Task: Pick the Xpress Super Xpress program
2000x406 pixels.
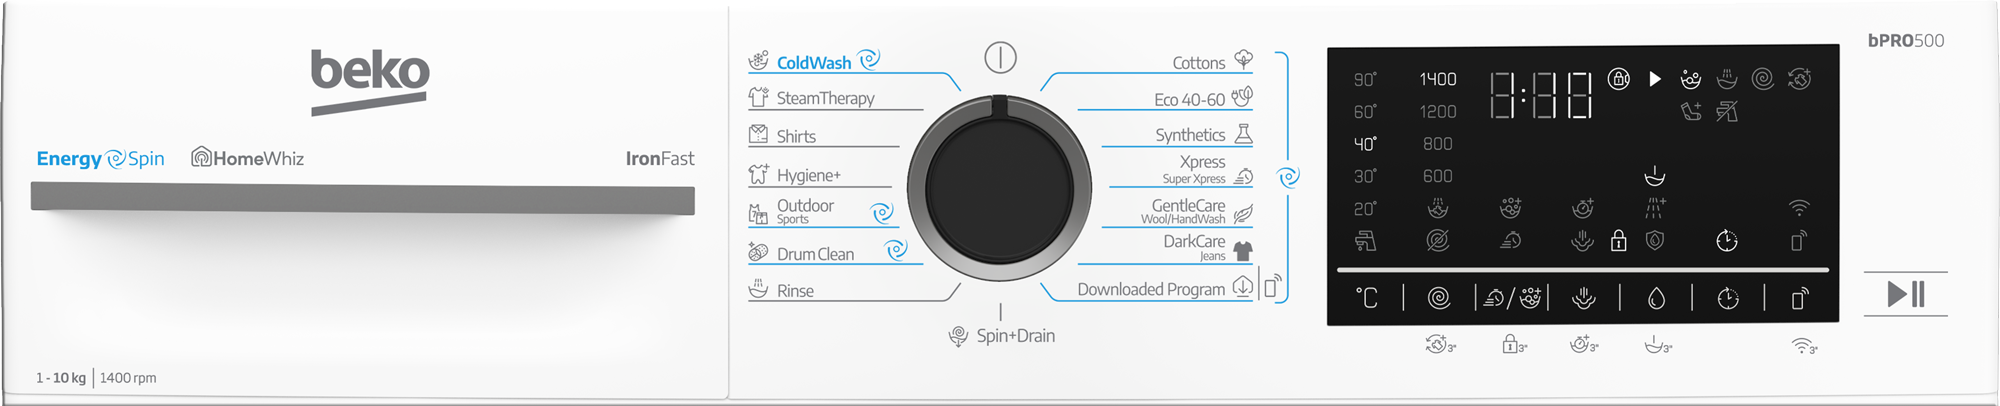Action: 1208,169
